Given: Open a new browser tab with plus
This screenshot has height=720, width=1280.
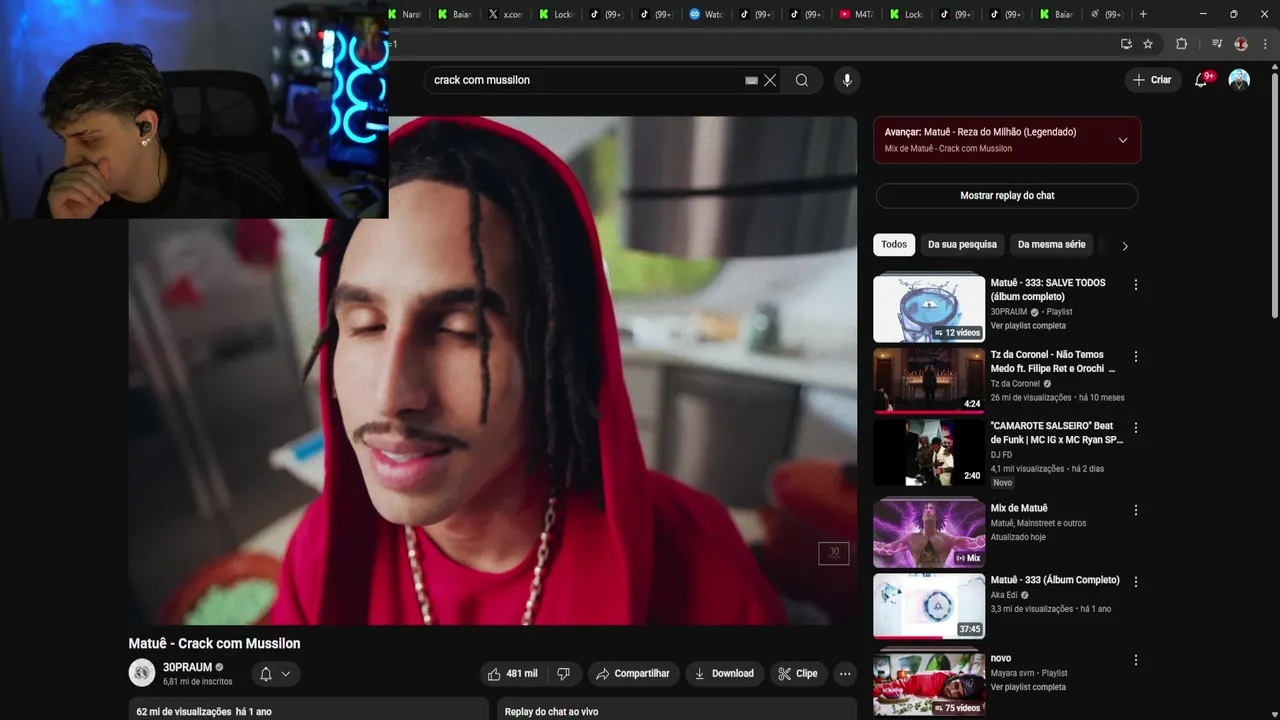Looking at the screenshot, I should point(1143,14).
